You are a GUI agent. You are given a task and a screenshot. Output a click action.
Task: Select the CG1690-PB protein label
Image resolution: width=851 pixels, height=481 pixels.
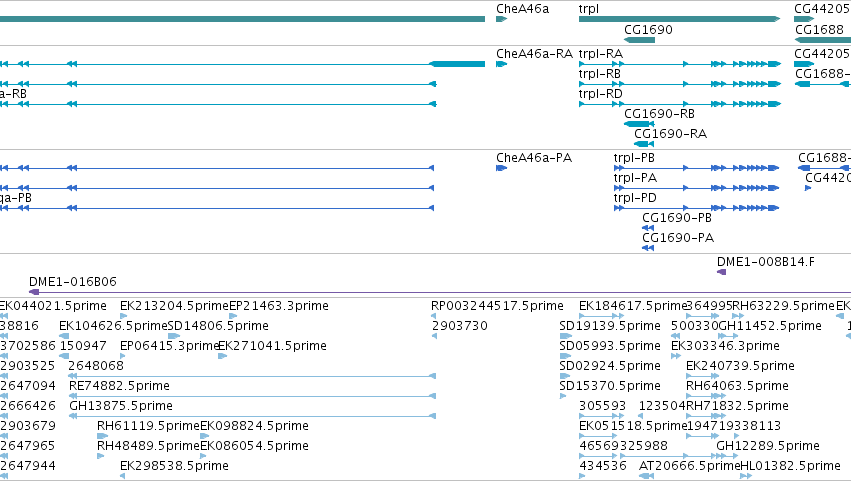(x=677, y=218)
